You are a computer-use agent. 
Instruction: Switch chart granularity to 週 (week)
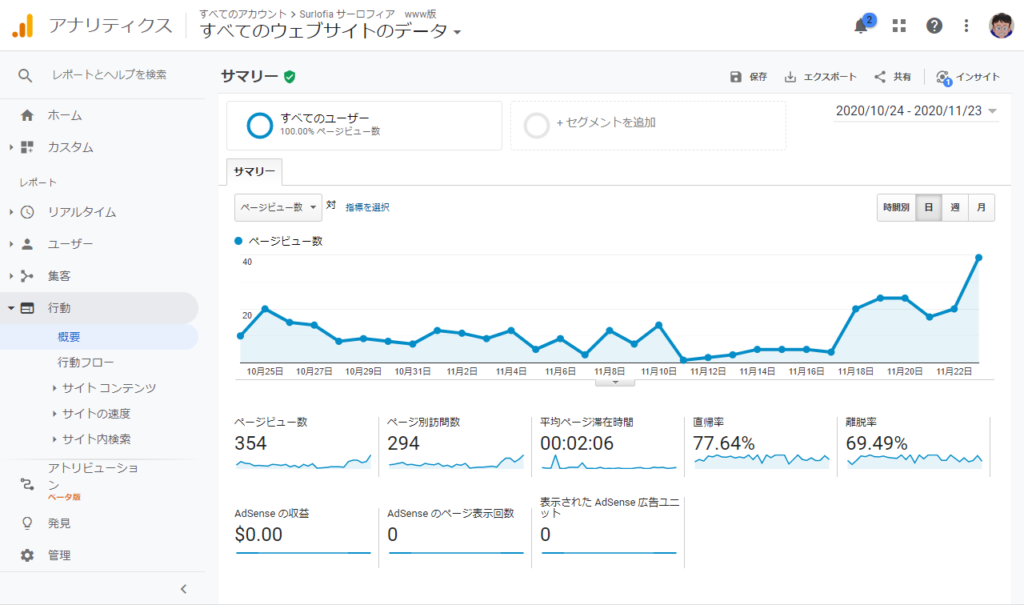click(x=957, y=206)
